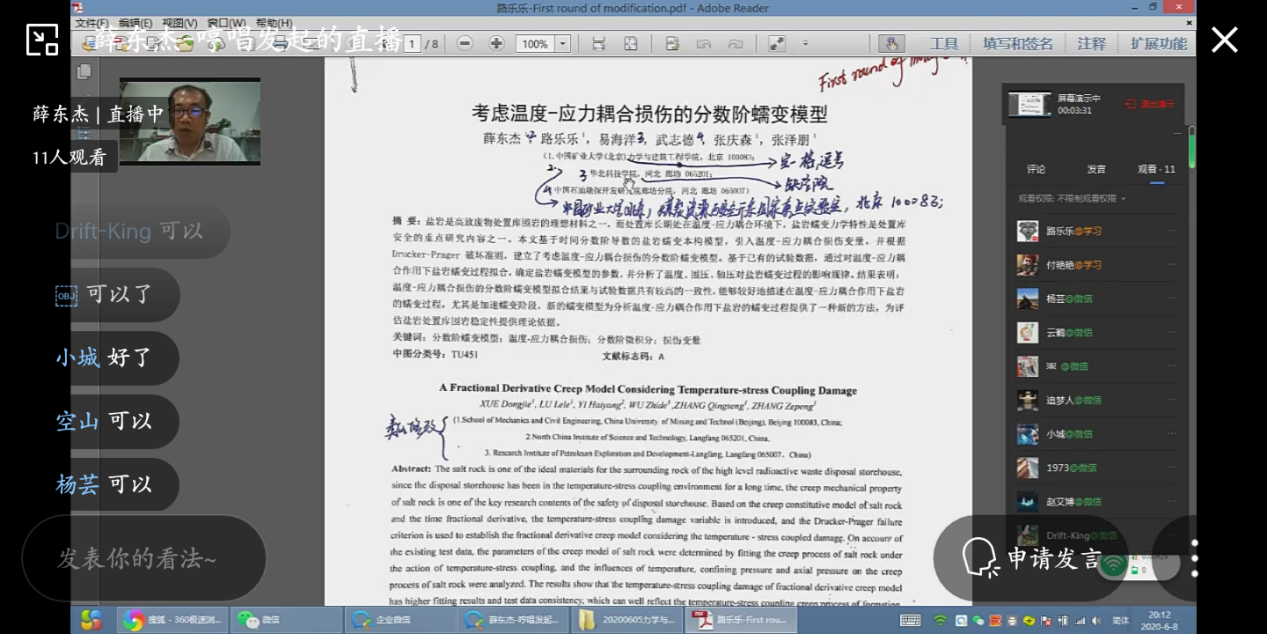
Task: Click the 简体 input method indicator
Action: (x=1121, y=620)
